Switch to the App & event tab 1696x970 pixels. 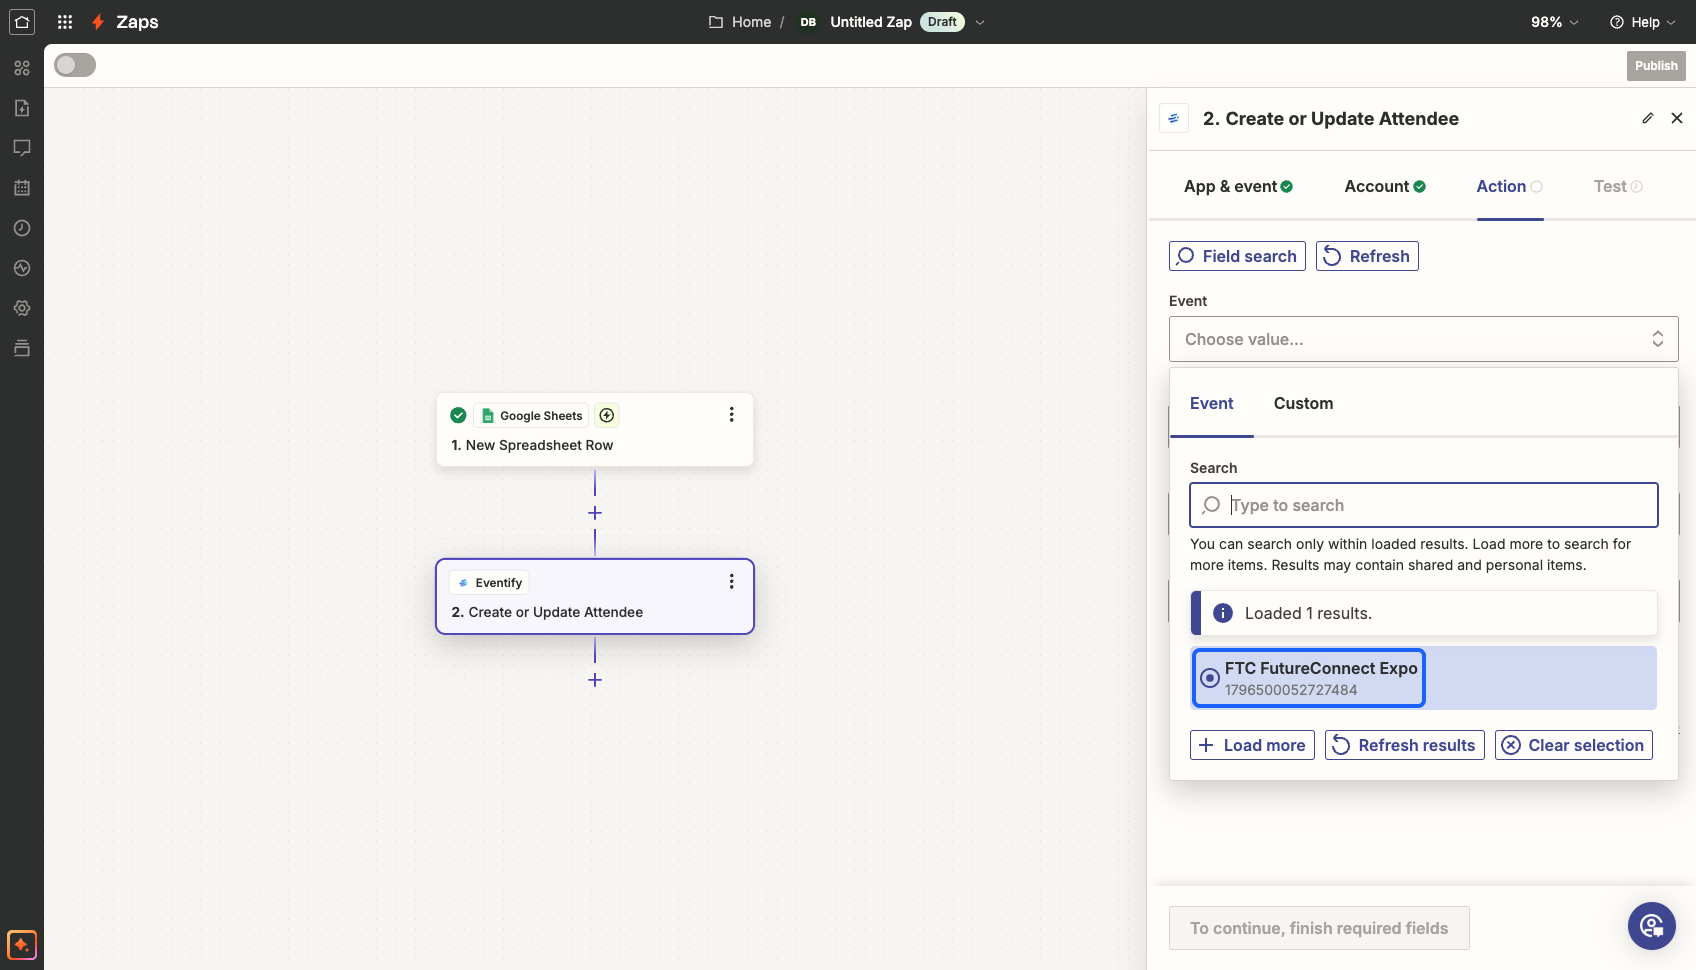1238,186
